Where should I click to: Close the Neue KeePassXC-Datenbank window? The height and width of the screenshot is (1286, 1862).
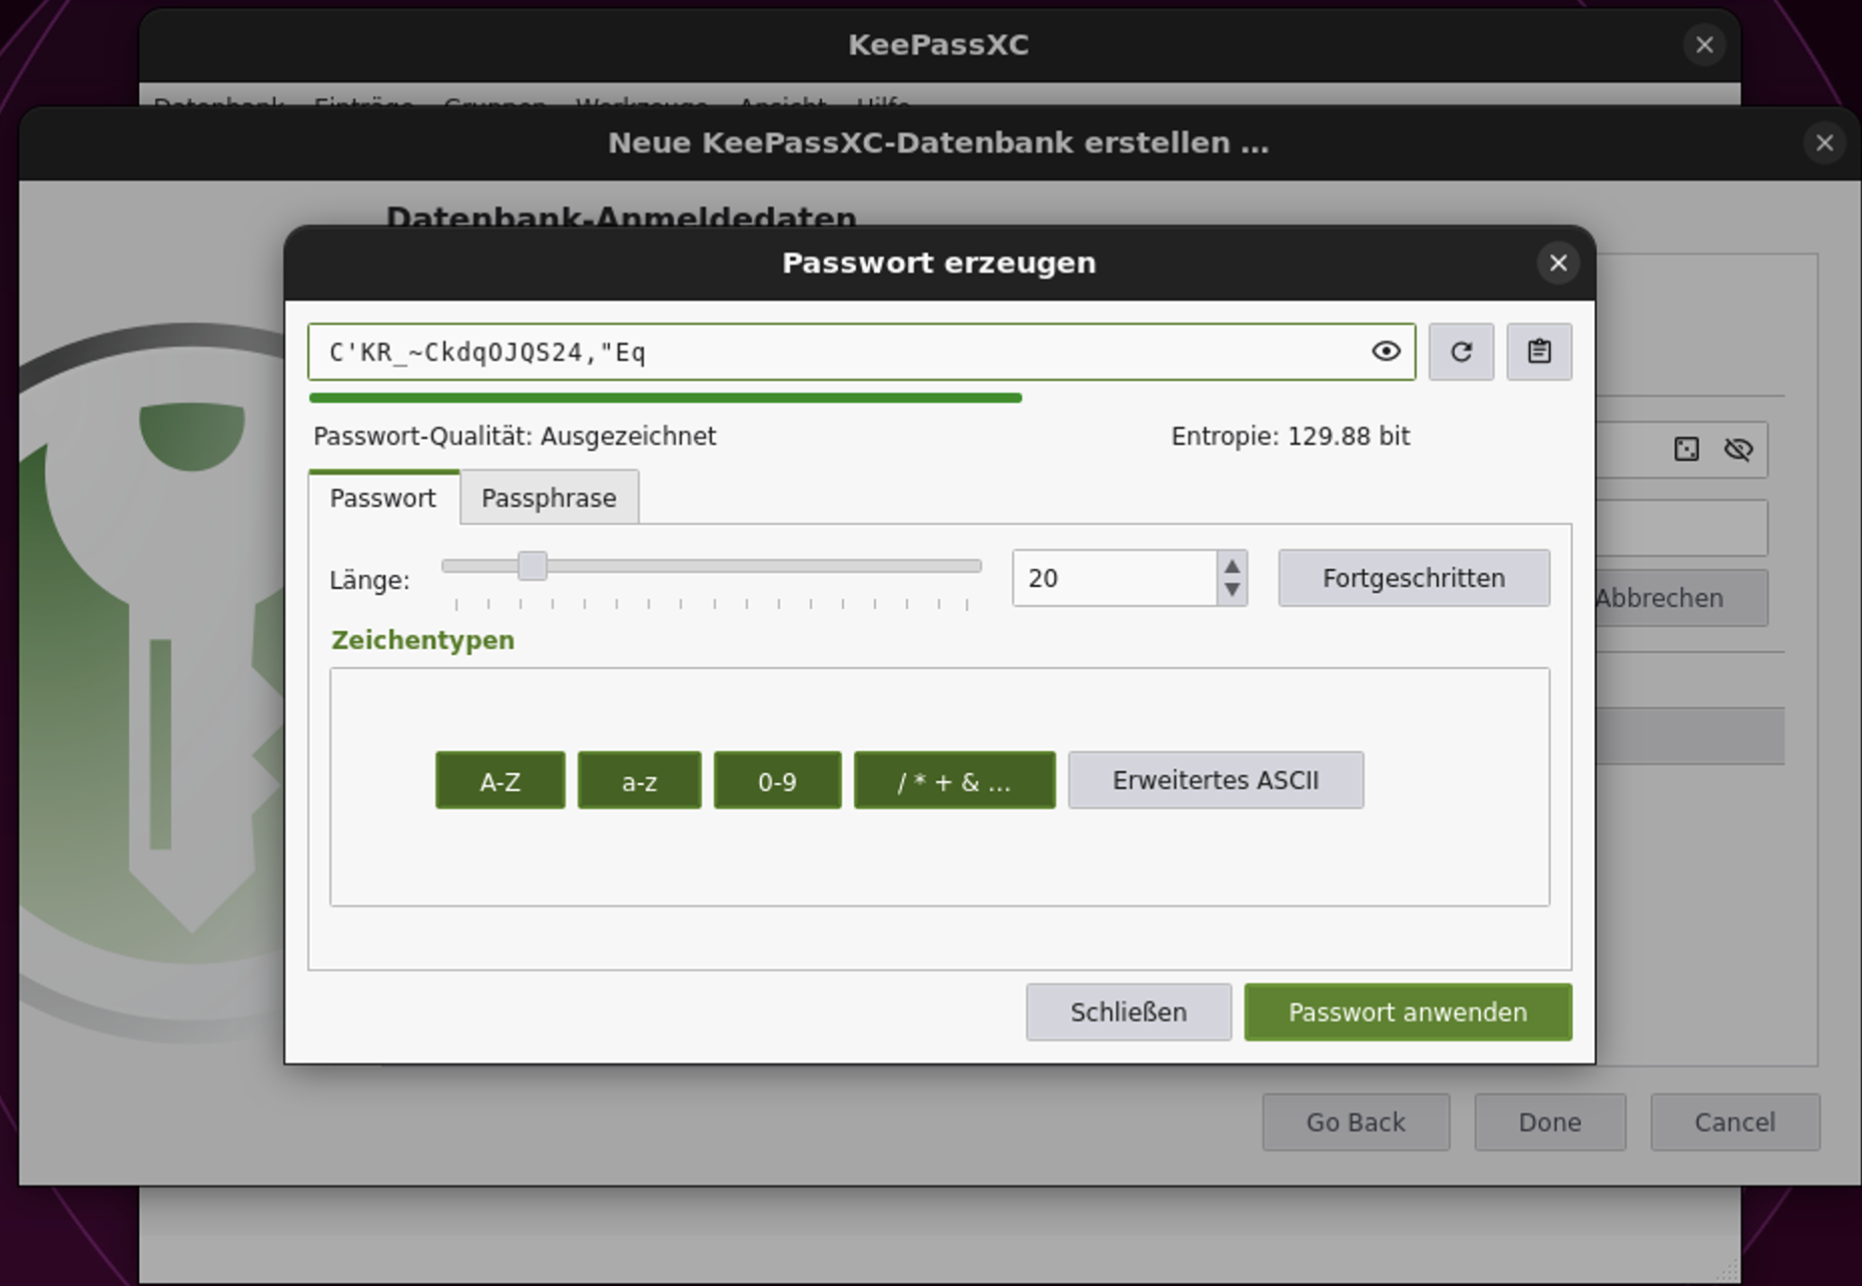pos(1823,143)
